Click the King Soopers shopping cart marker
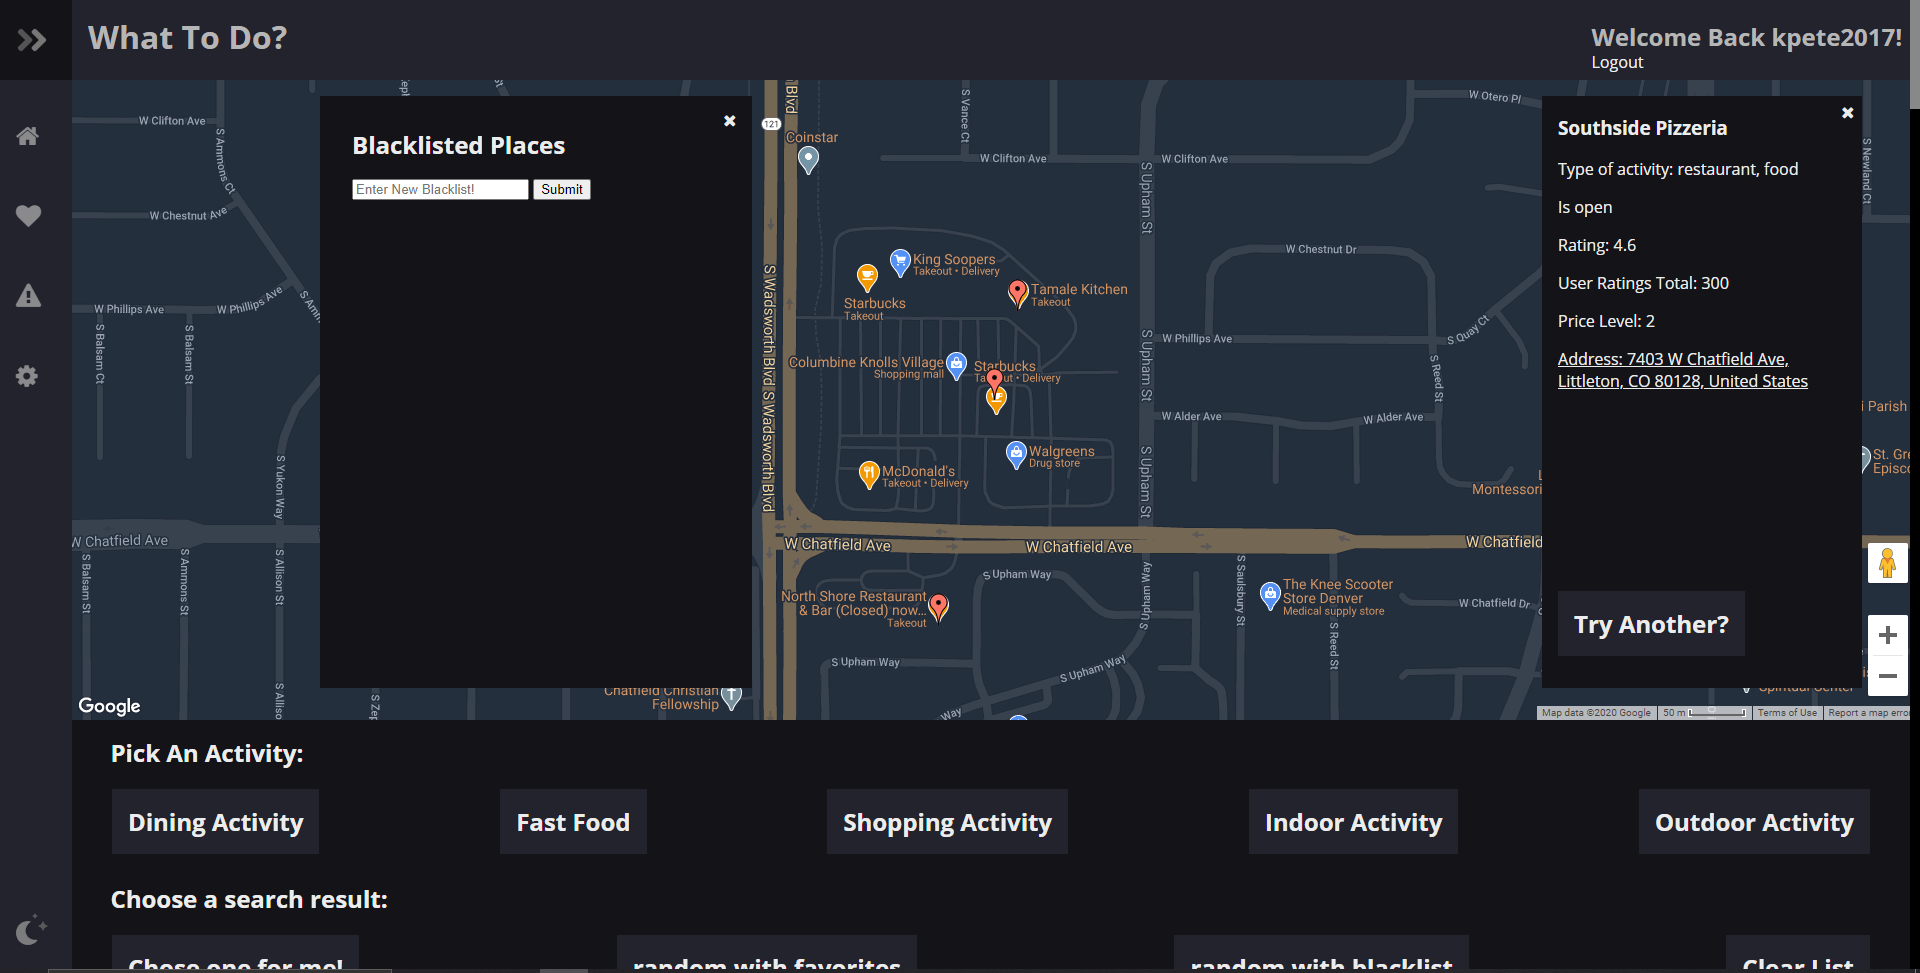The image size is (1920, 973). pos(900,263)
